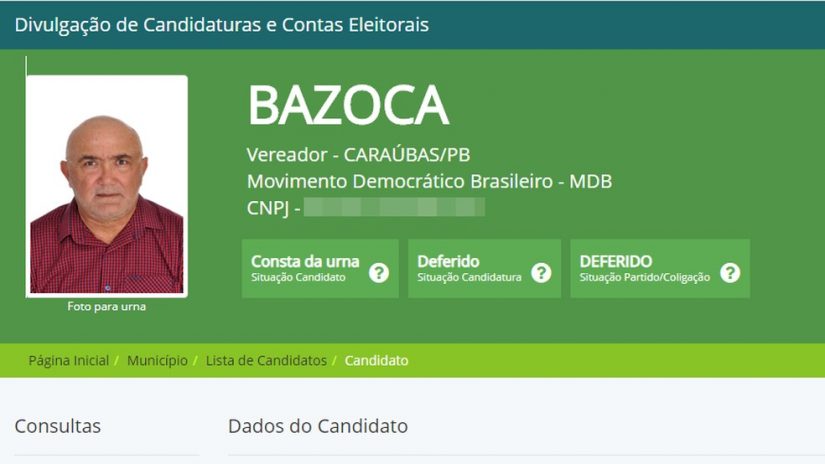This screenshot has width=825, height=464.
Task: Go to Página Inicial in the breadcrumb
Action: 68,360
